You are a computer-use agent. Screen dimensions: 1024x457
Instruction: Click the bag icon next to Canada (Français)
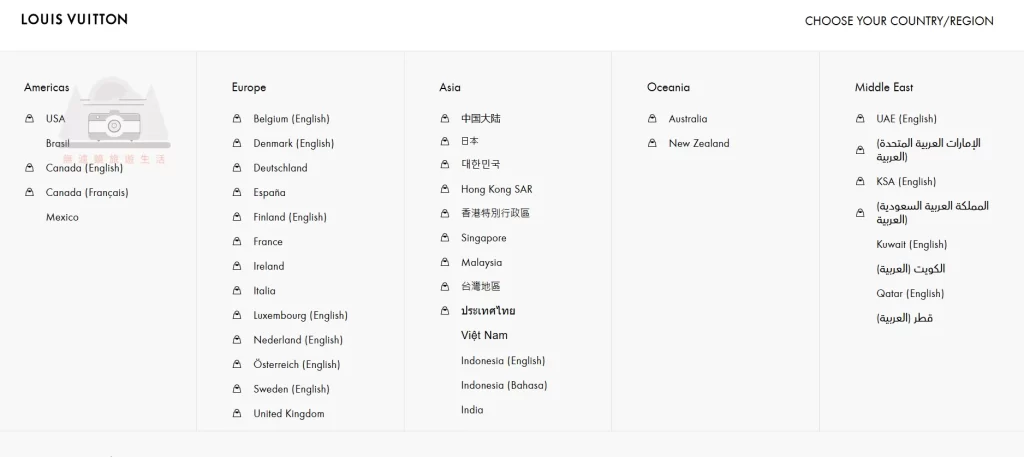point(30,193)
